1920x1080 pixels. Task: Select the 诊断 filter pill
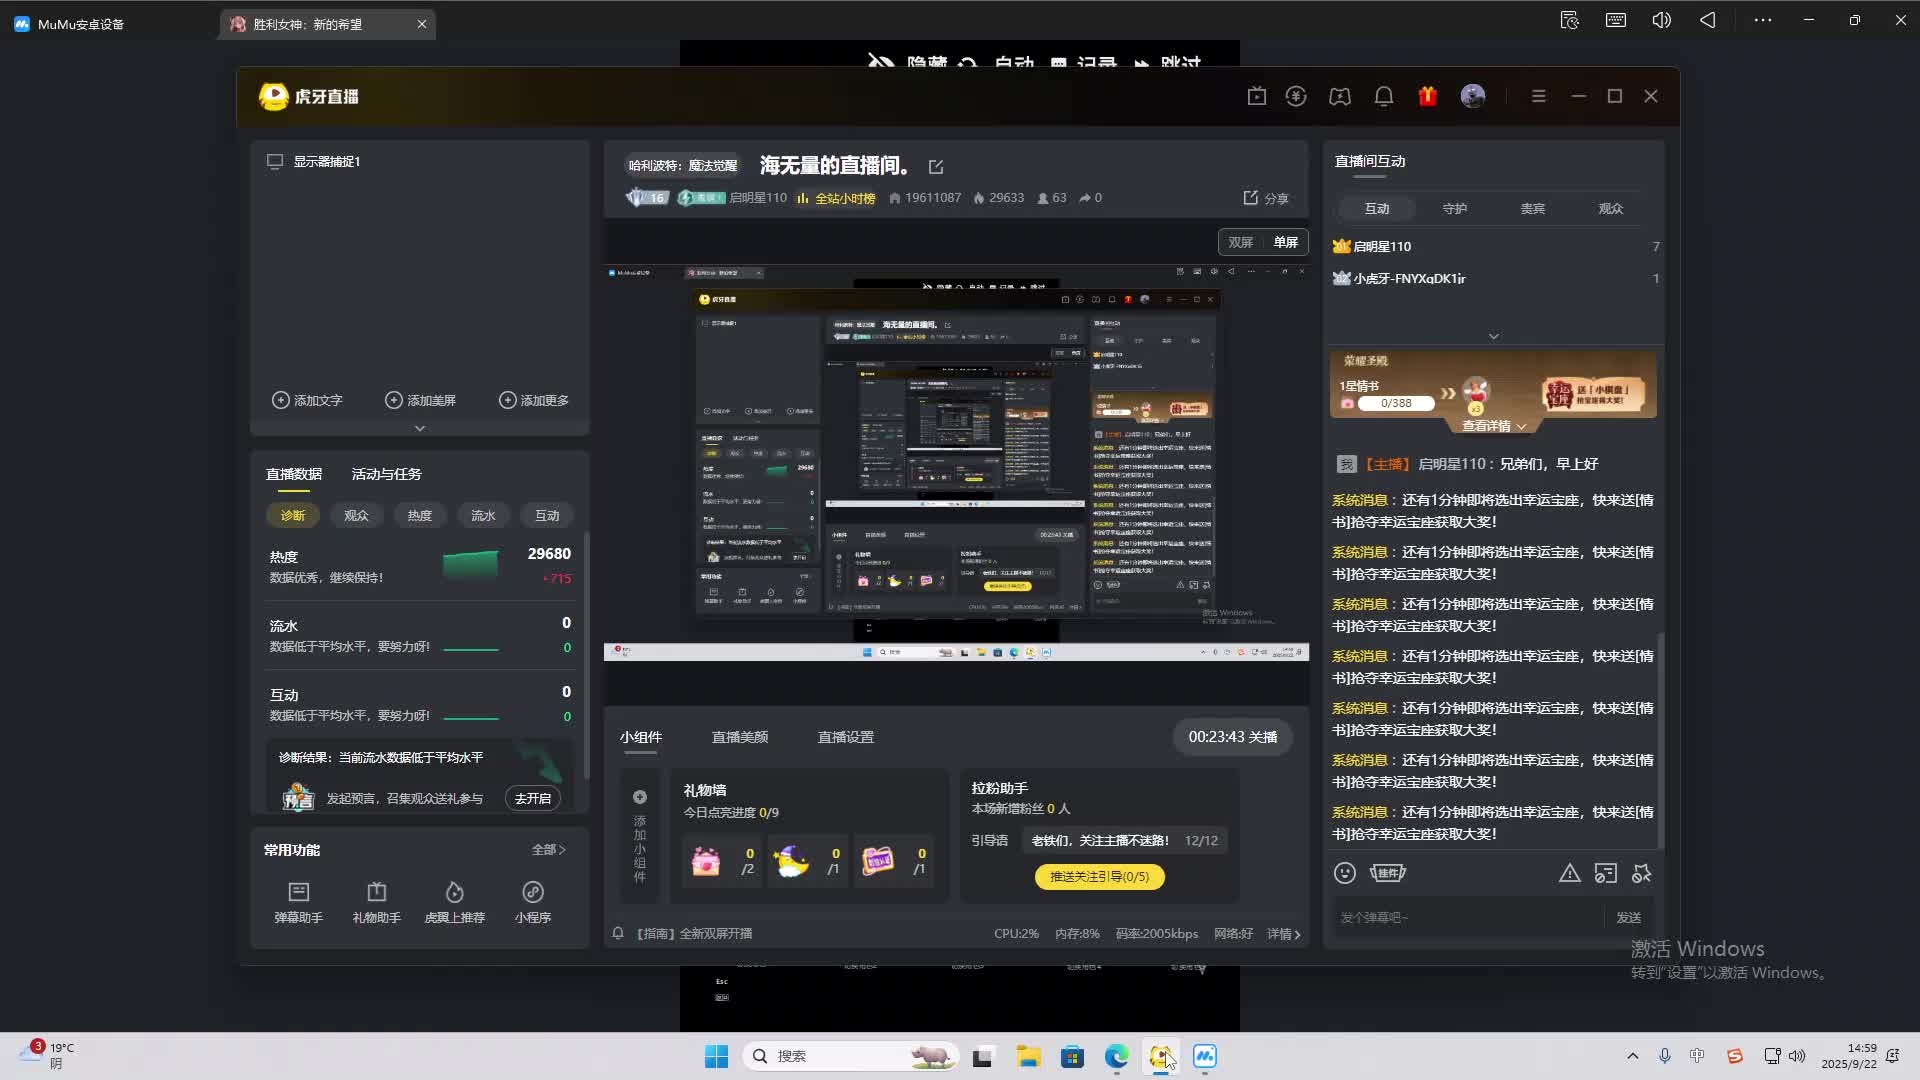pos(293,516)
